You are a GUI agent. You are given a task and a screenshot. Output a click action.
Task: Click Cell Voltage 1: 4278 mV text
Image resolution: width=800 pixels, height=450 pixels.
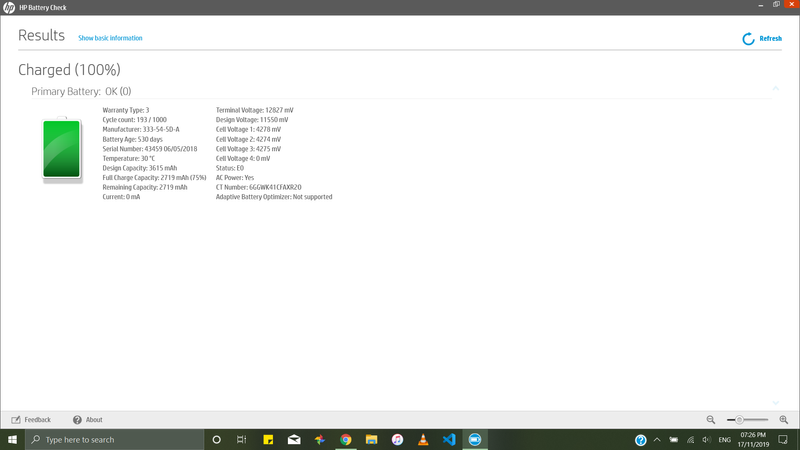pos(248,130)
